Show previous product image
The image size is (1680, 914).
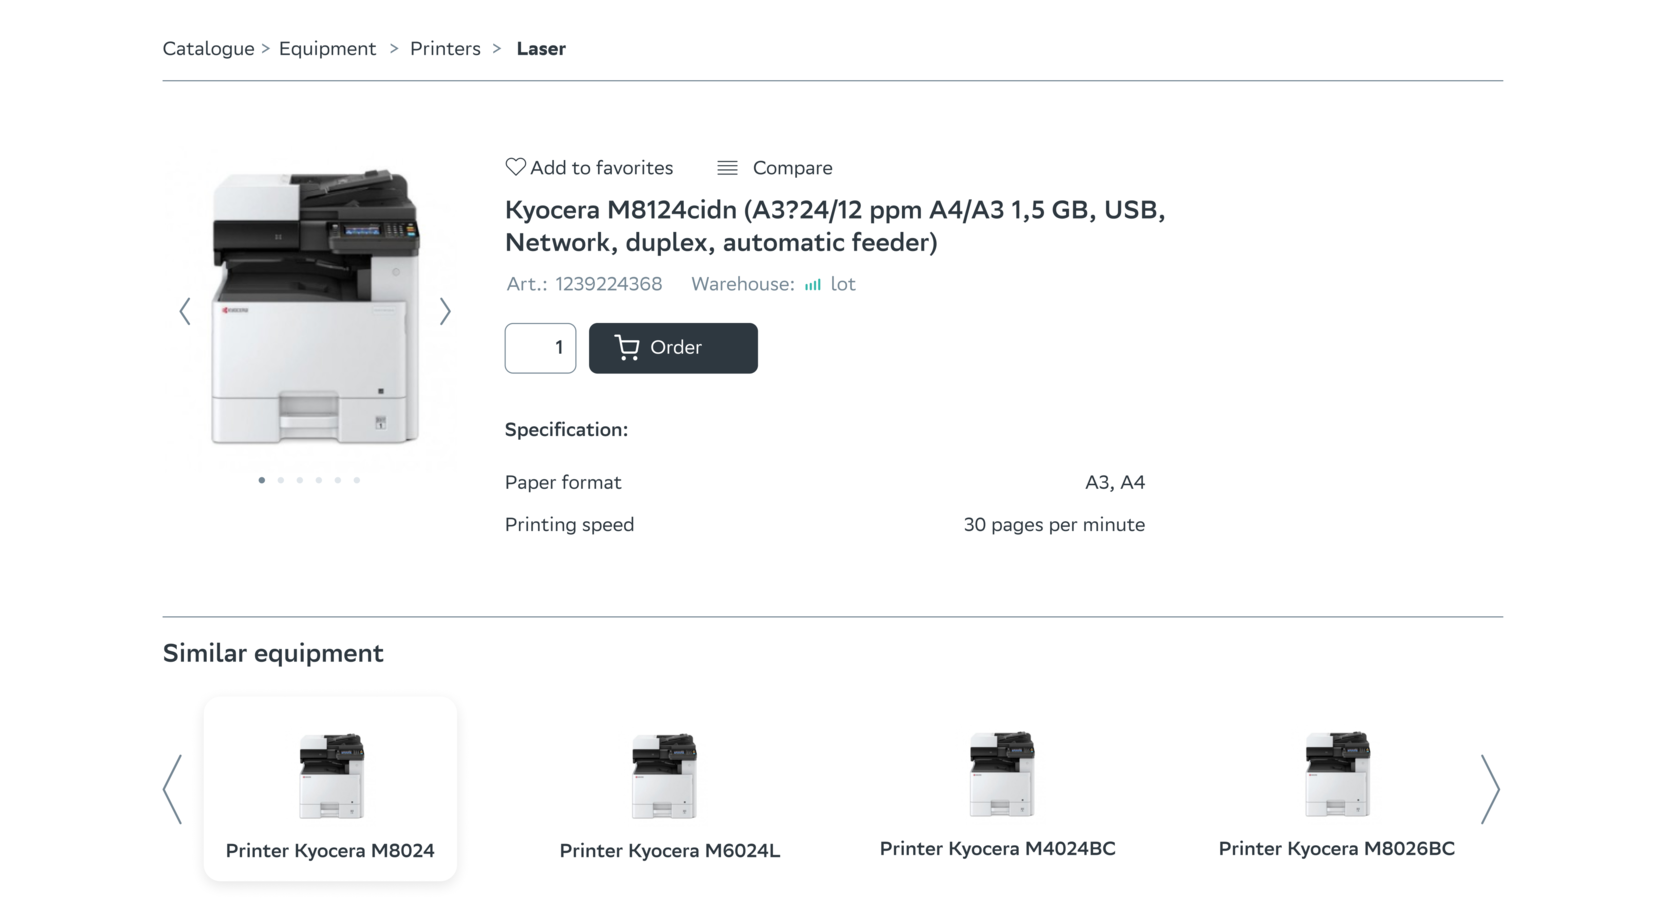tap(185, 312)
